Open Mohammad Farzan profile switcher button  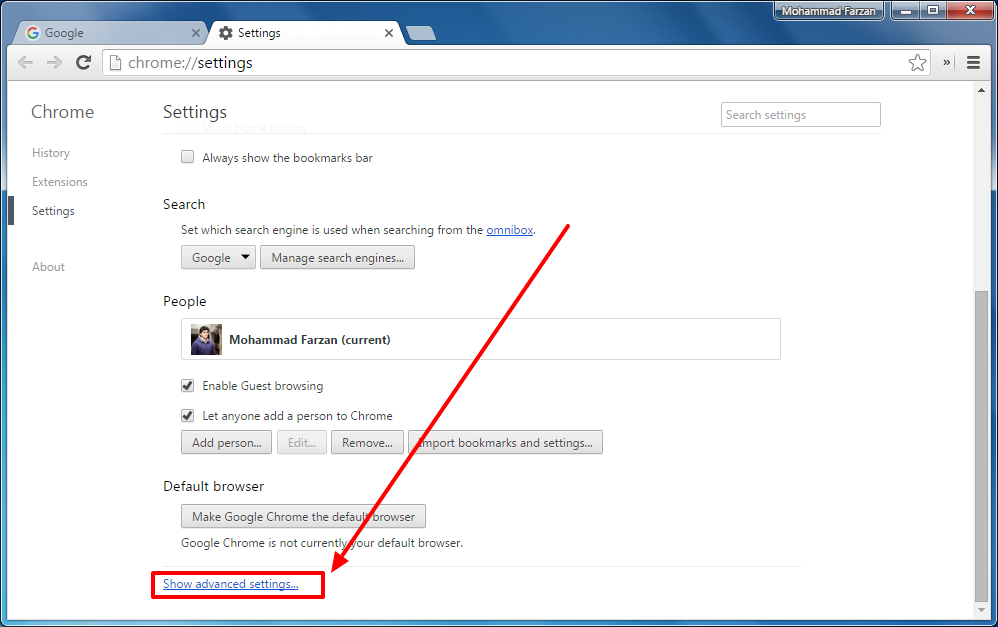click(x=829, y=11)
